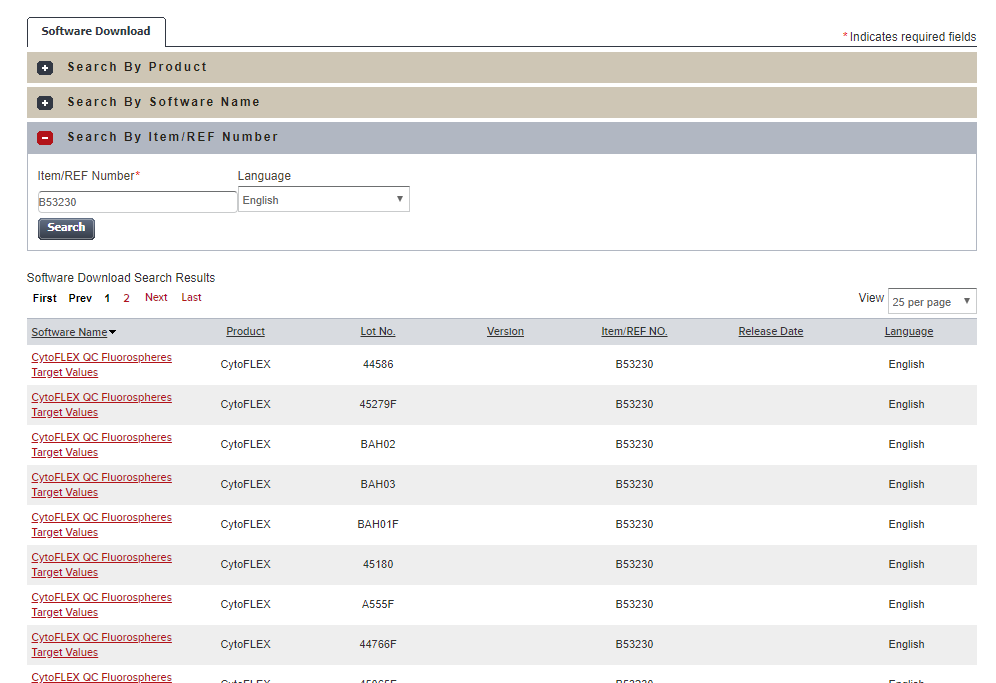This screenshot has height=683, width=996.
Task: Go to the Next results page
Action: pyautogui.click(x=156, y=297)
